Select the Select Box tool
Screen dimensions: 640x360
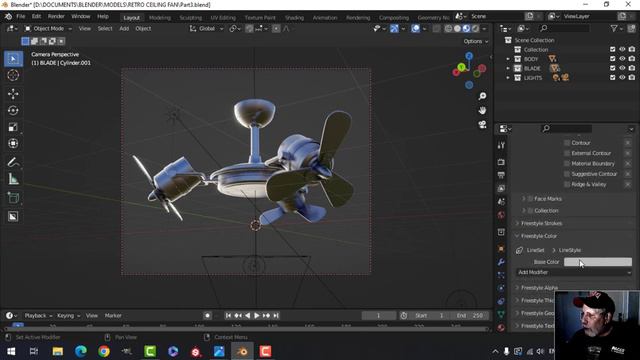coord(13,59)
